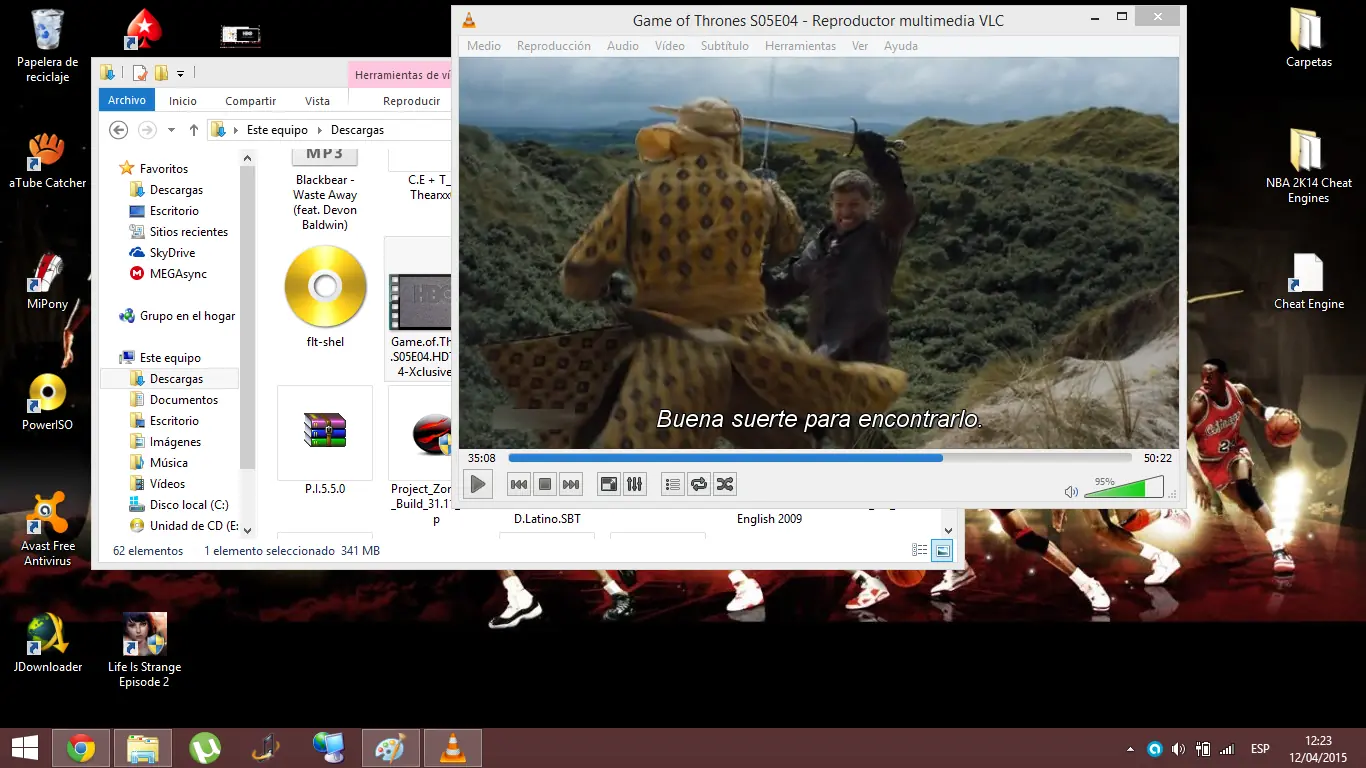Screen dimensions: 1366x768
Task: Switch to the Inicio ribbon tab
Action: [x=183, y=101]
